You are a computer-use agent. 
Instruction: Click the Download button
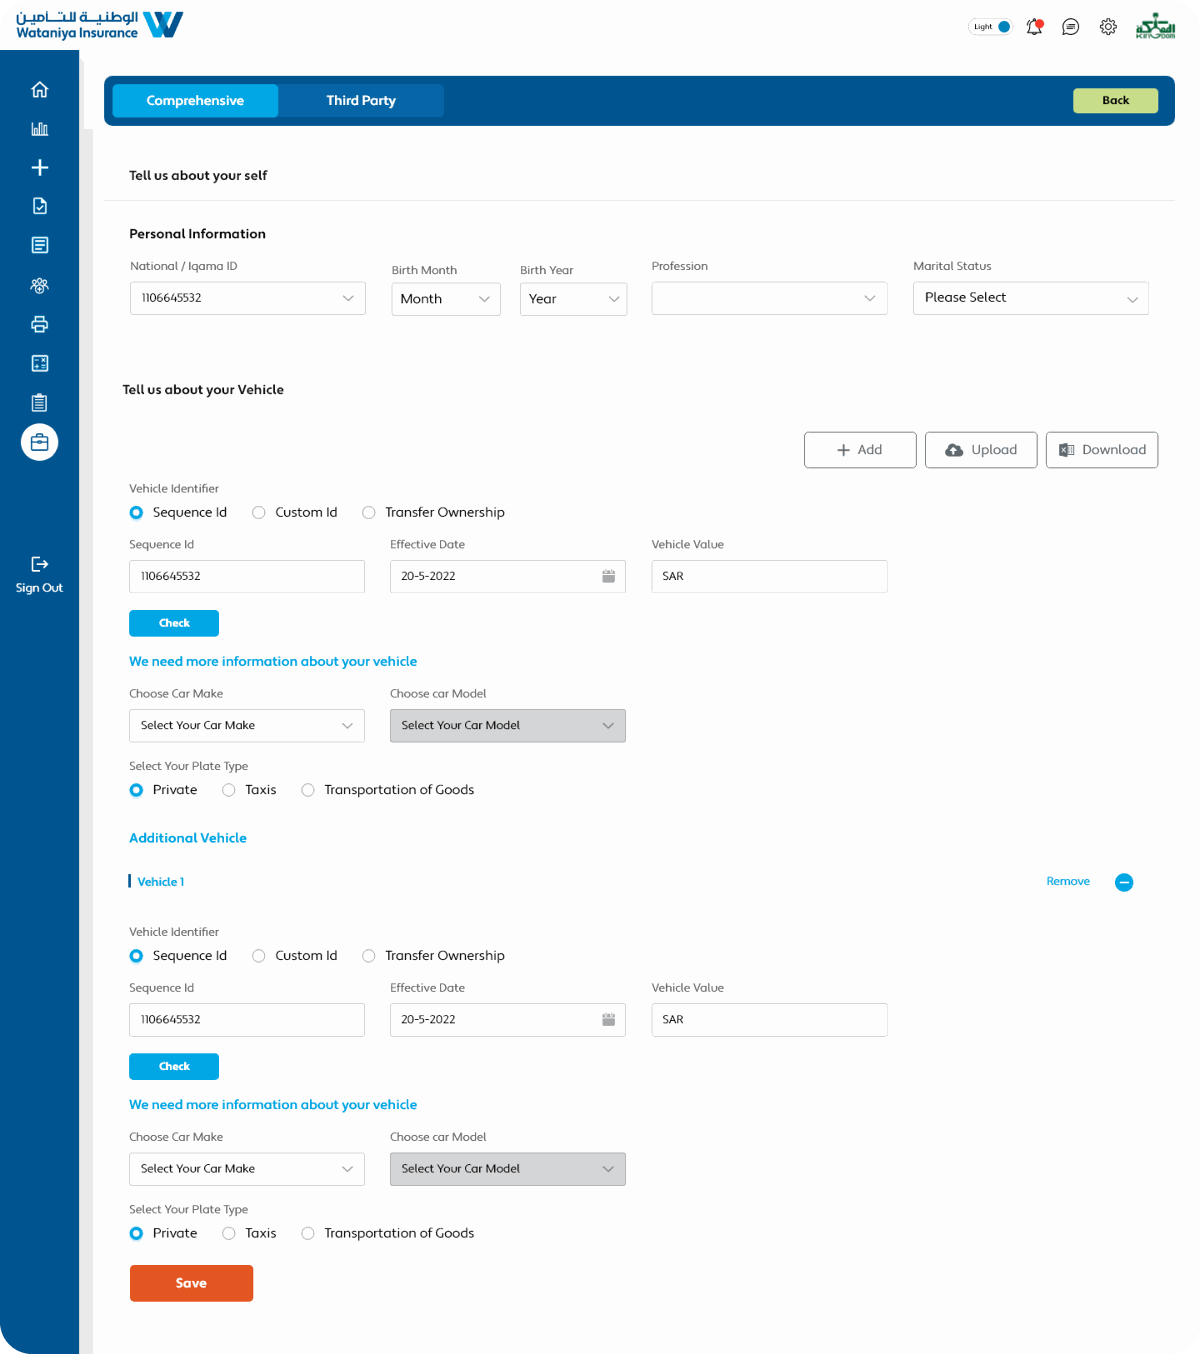click(x=1102, y=450)
